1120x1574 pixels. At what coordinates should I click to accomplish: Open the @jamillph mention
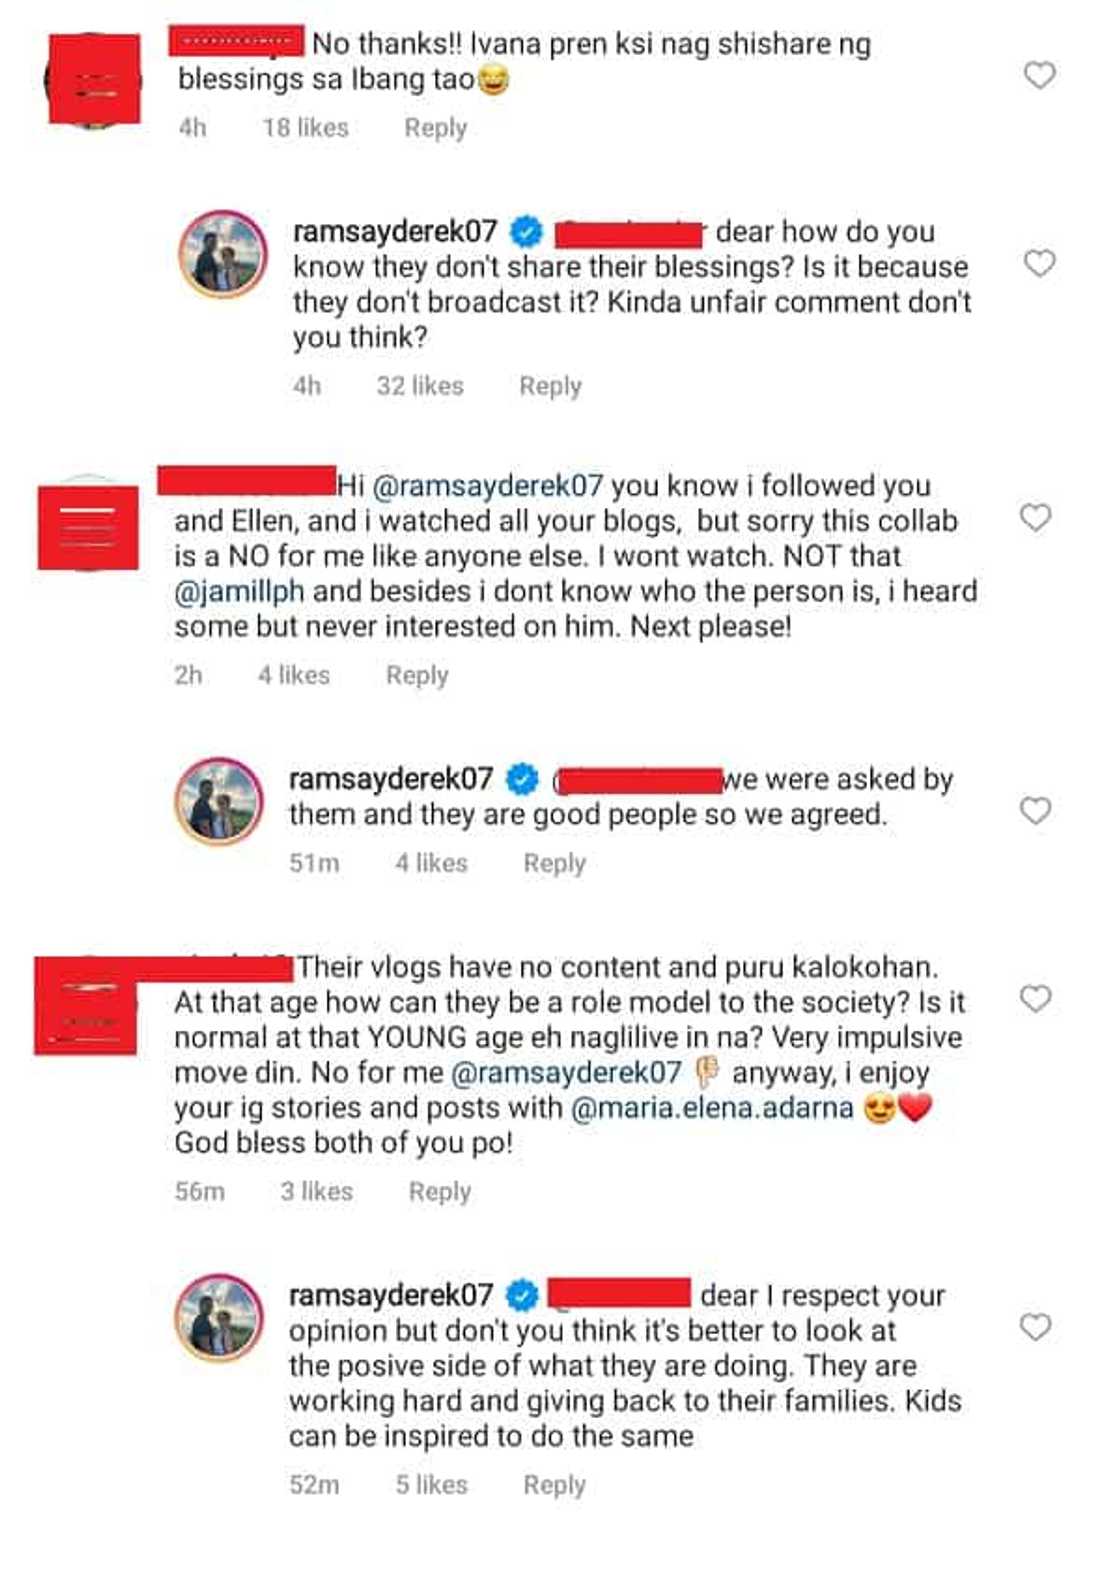point(239,591)
